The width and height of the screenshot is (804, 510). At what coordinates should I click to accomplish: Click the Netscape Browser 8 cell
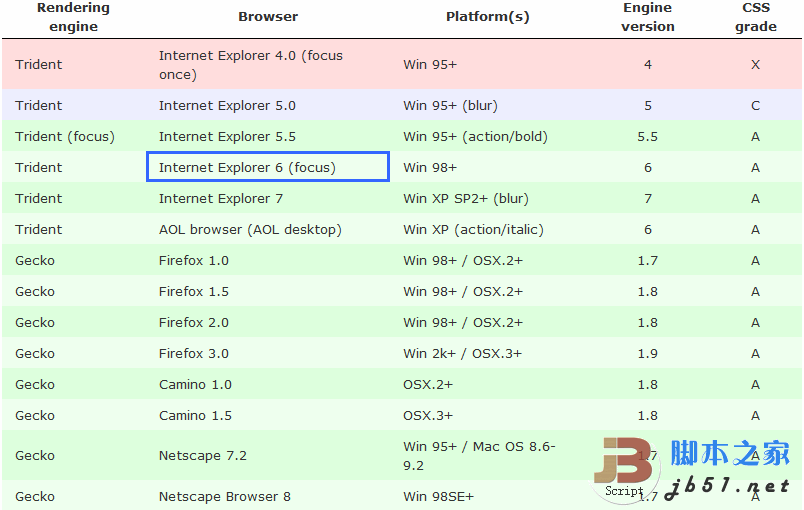[x=268, y=496]
